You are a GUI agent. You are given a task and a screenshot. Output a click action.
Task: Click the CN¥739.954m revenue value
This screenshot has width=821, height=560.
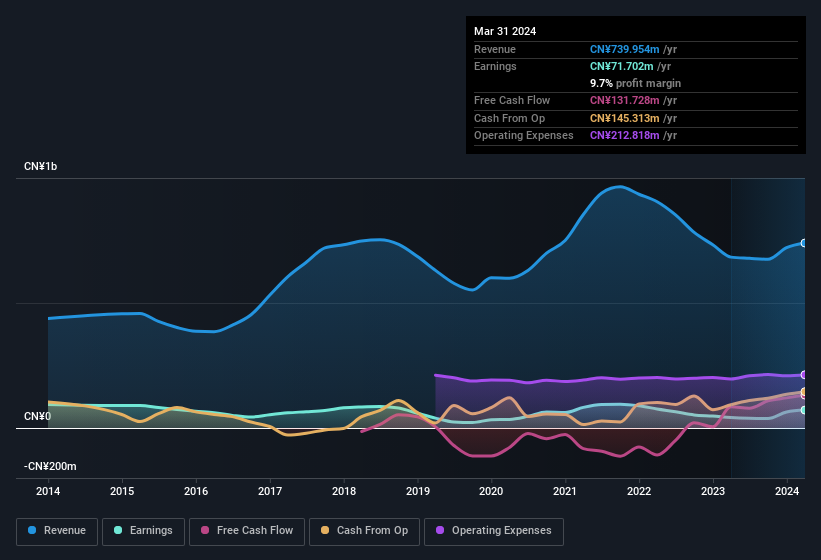(x=625, y=49)
